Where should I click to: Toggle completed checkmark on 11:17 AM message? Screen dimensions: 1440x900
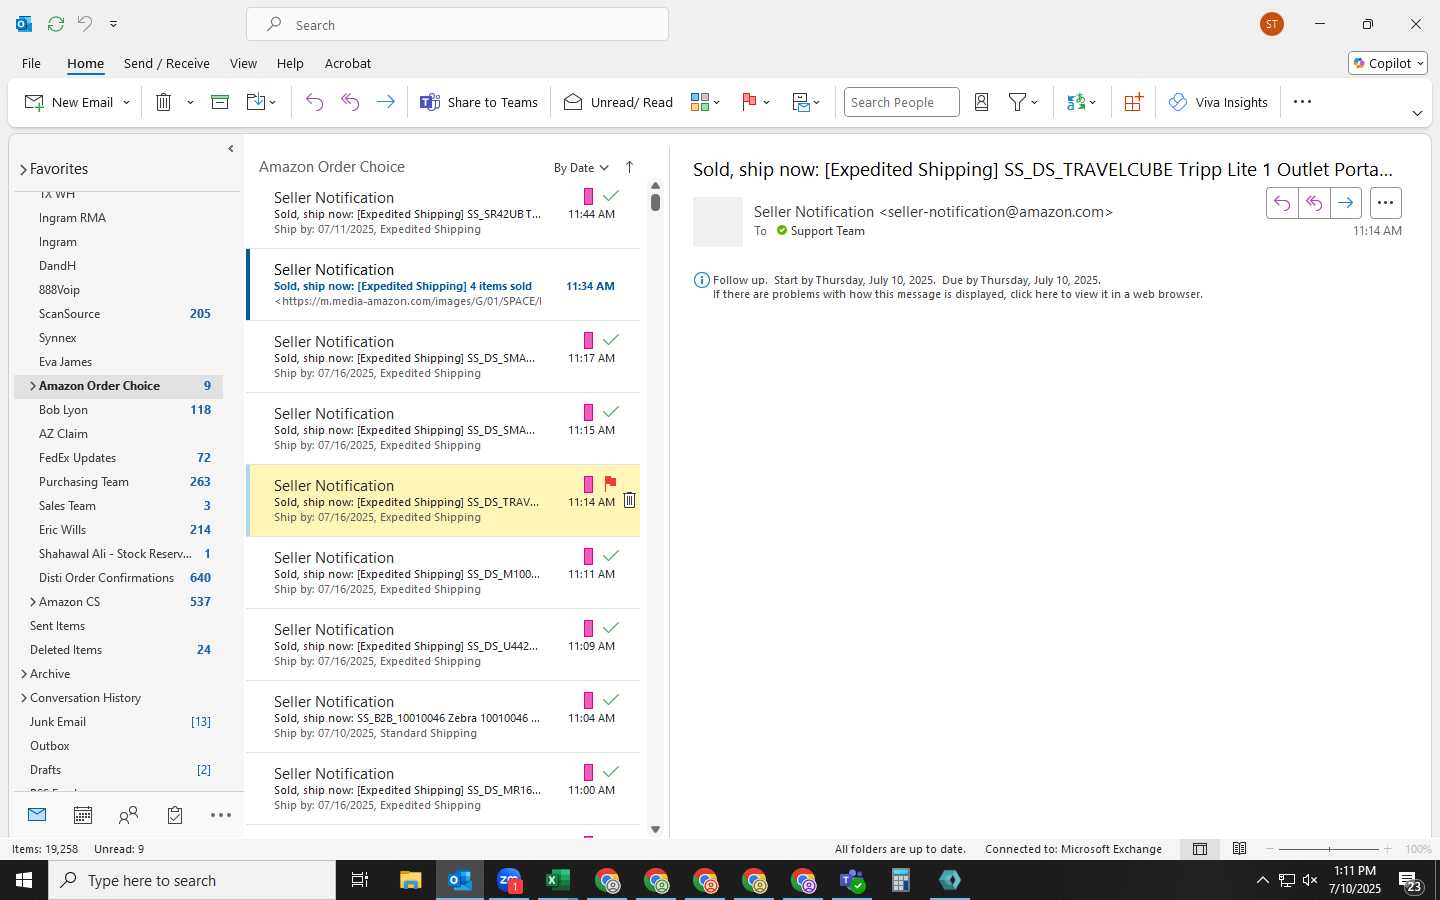(610, 340)
